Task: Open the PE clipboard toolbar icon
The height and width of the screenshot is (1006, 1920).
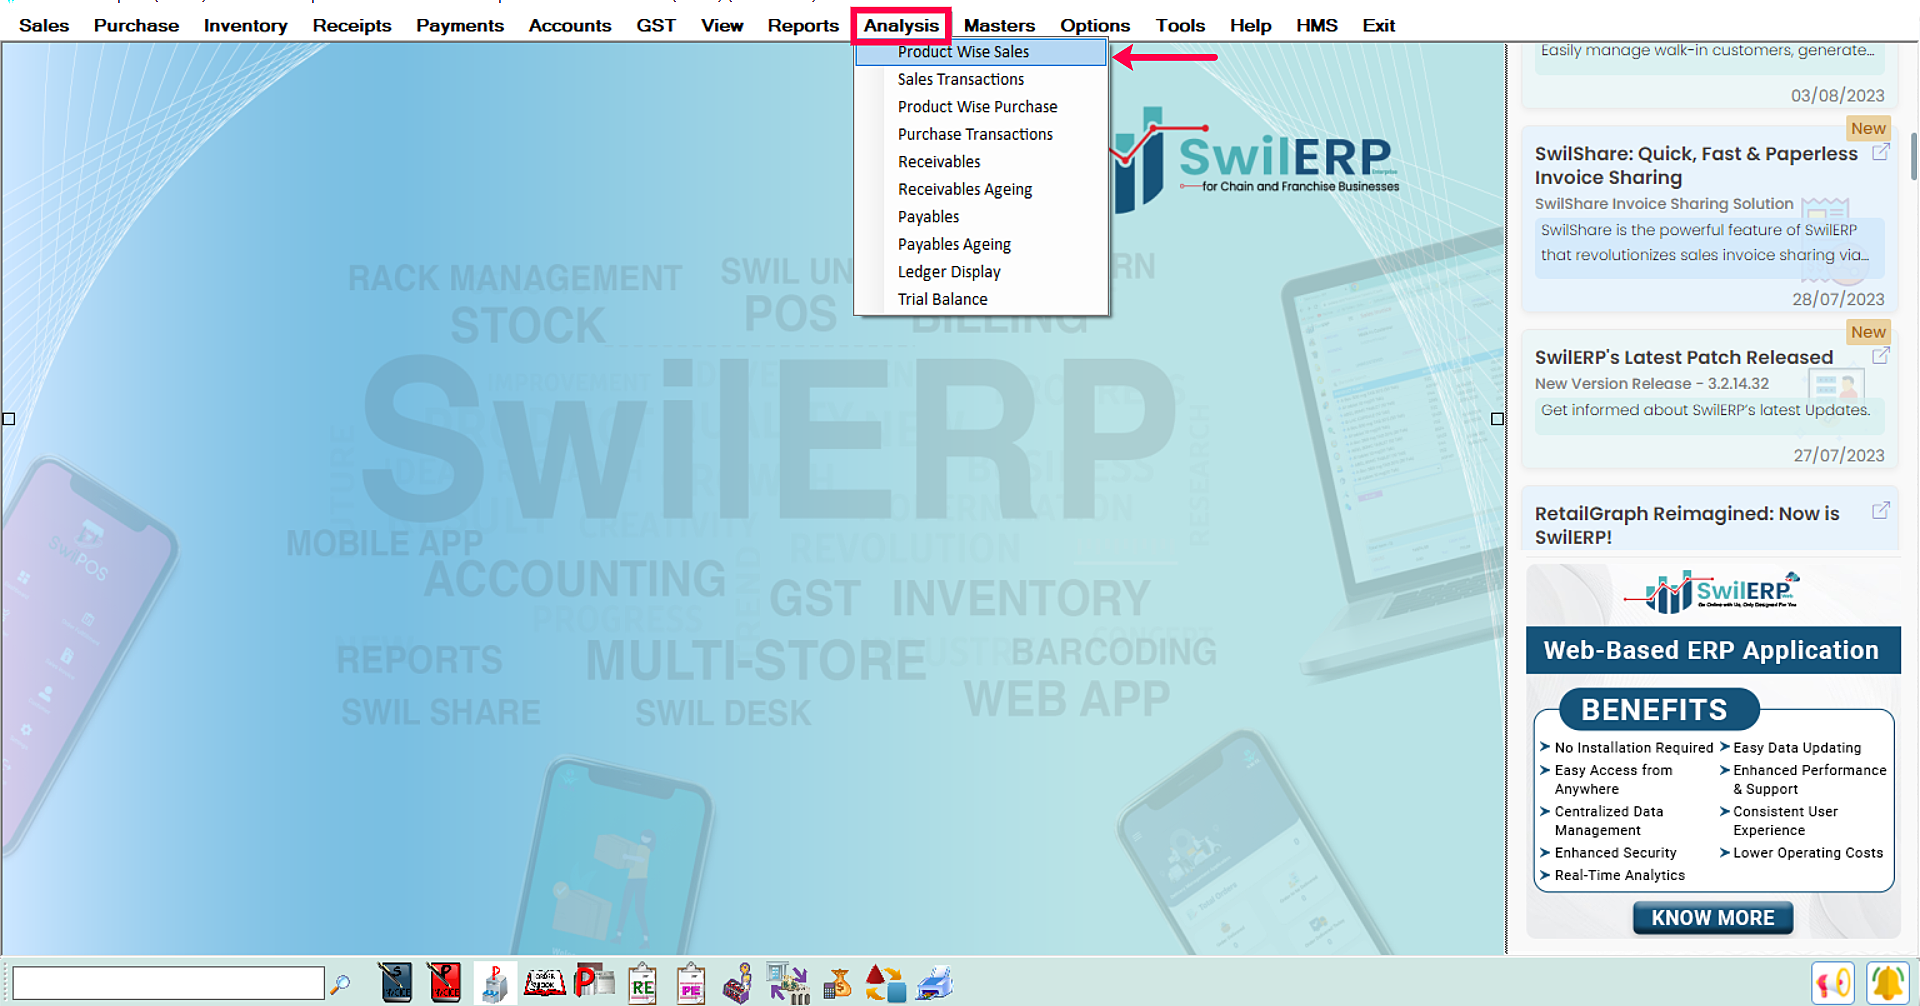Action: (691, 983)
